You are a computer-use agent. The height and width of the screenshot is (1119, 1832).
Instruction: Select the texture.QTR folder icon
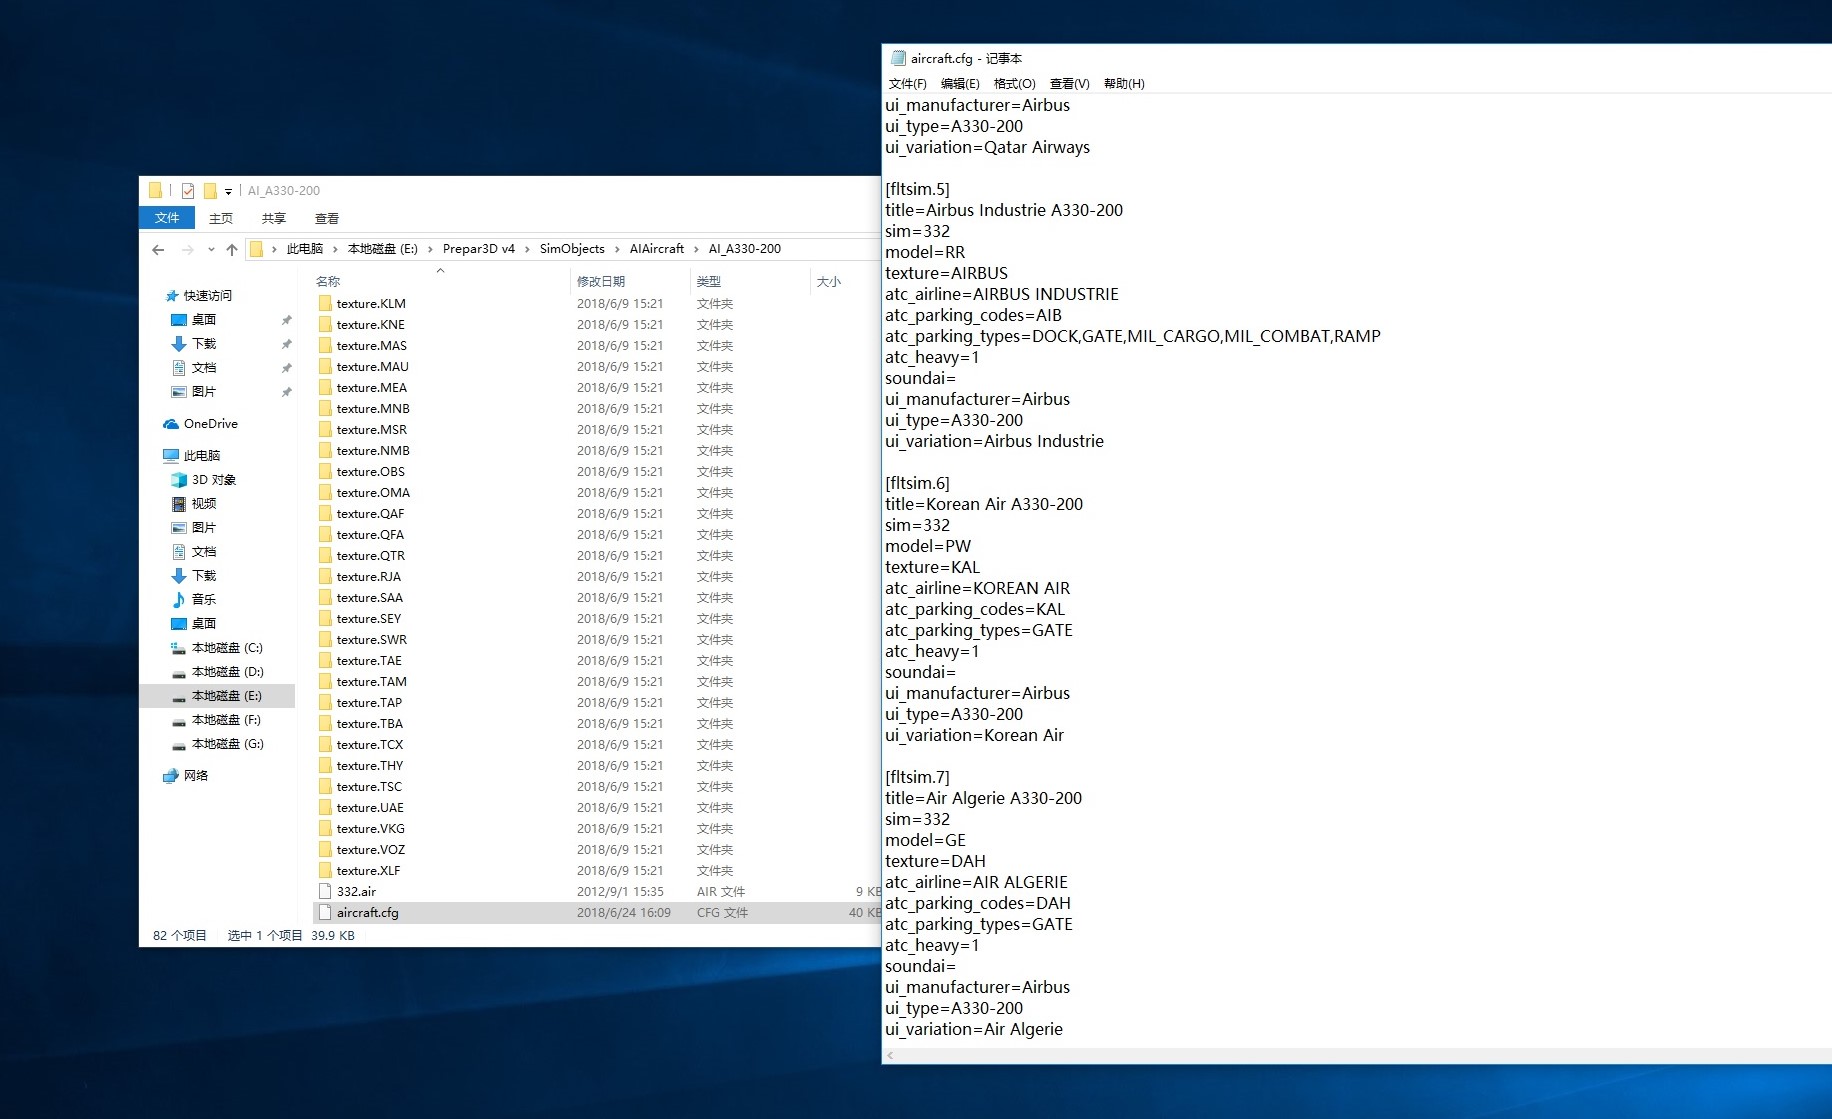325,556
